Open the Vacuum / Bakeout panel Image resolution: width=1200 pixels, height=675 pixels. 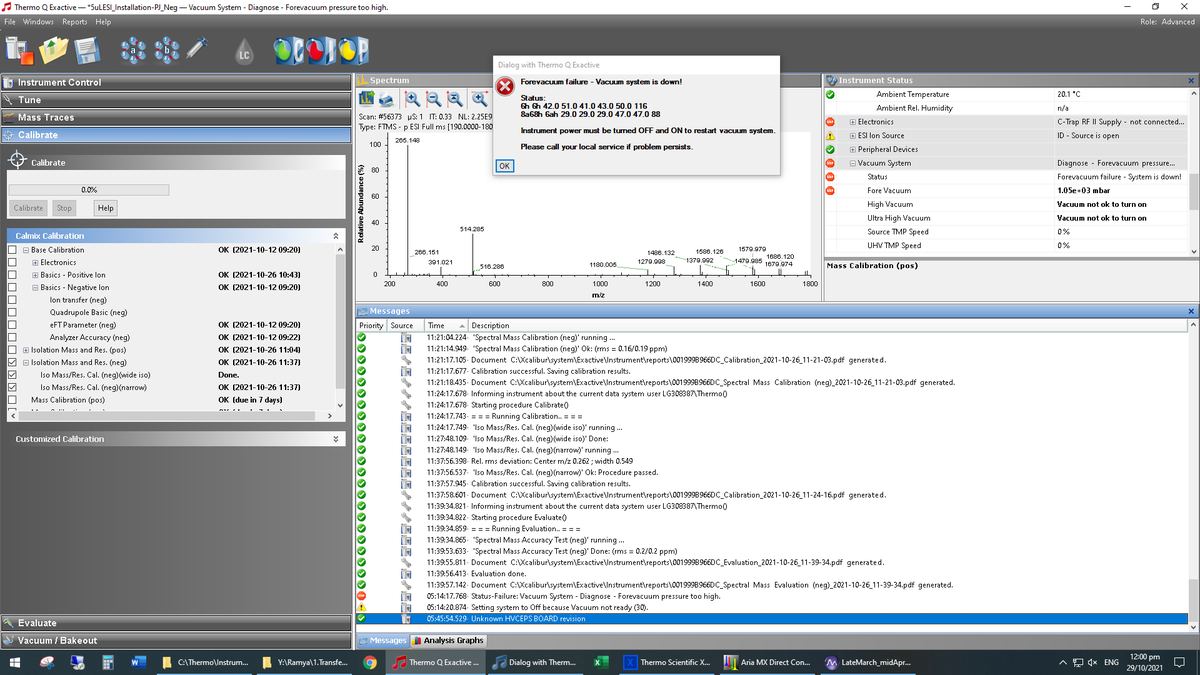pyautogui.click(x=175, y=640)
